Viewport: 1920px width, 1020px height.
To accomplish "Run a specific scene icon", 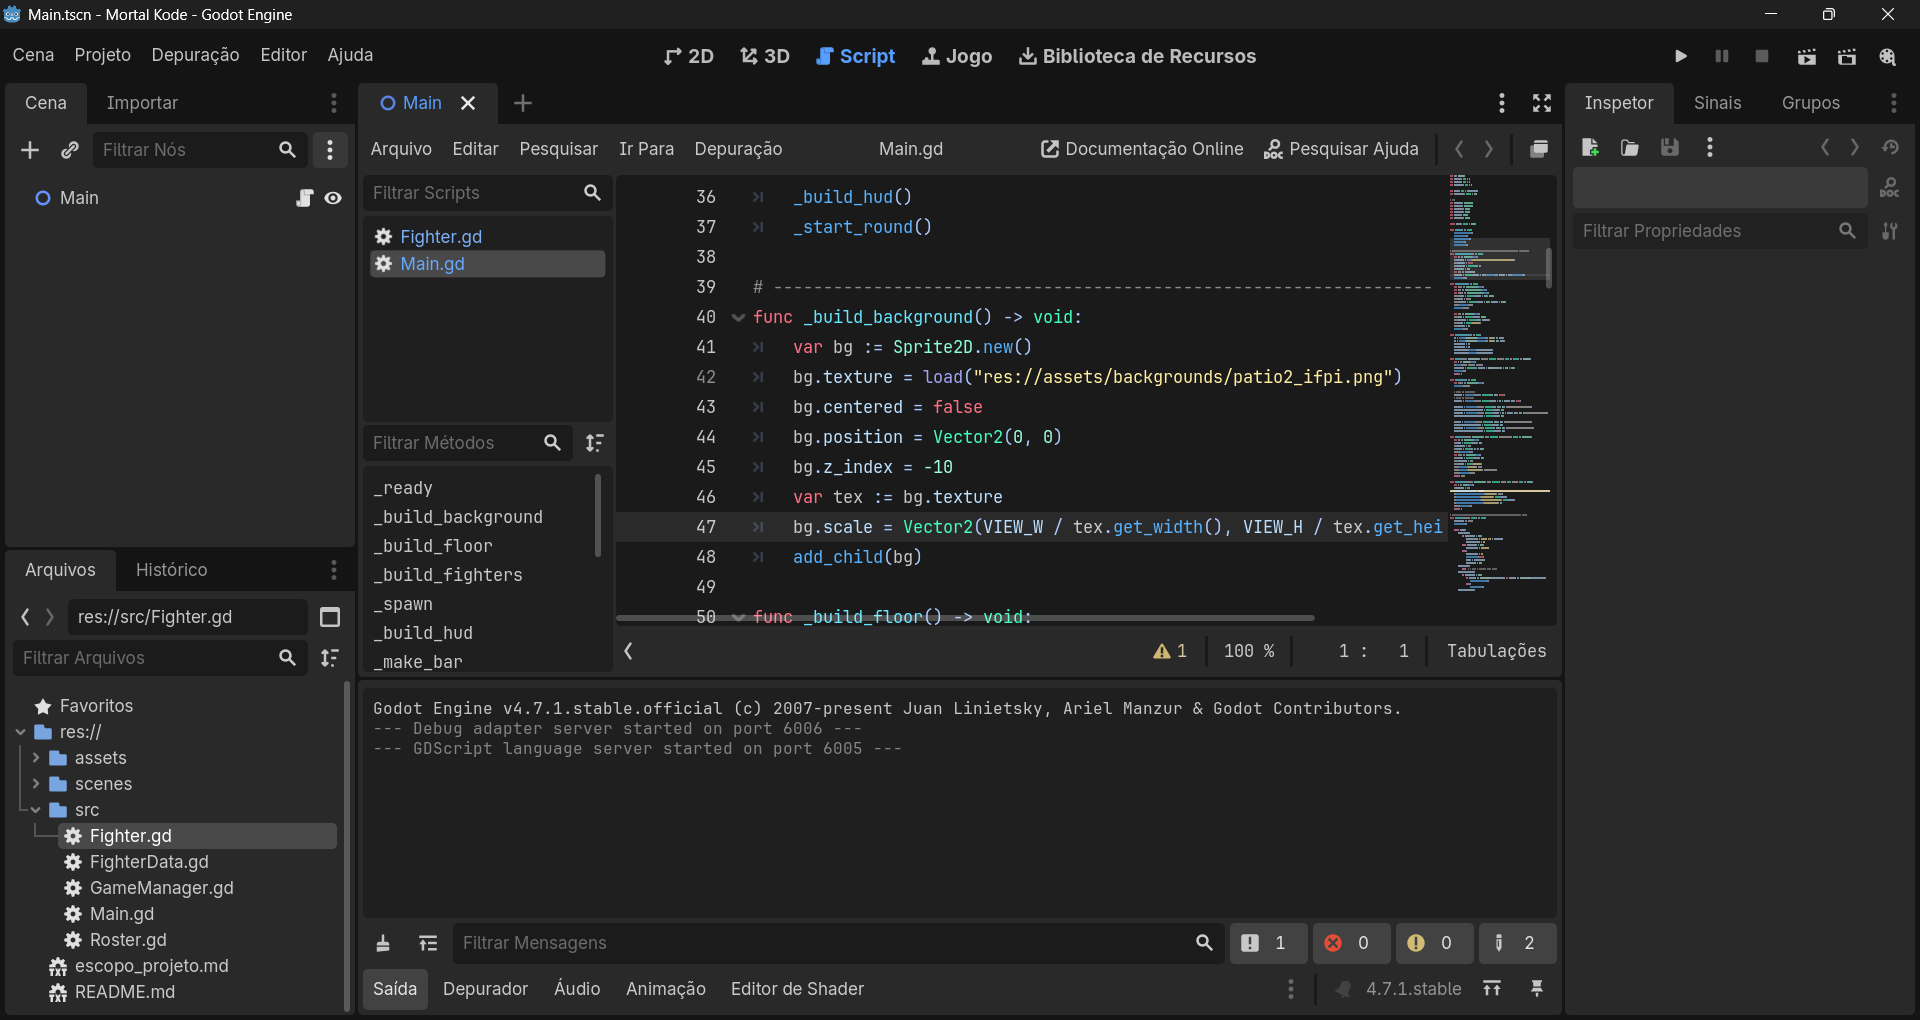I will pyautogui.click(x=1847, y=57).
